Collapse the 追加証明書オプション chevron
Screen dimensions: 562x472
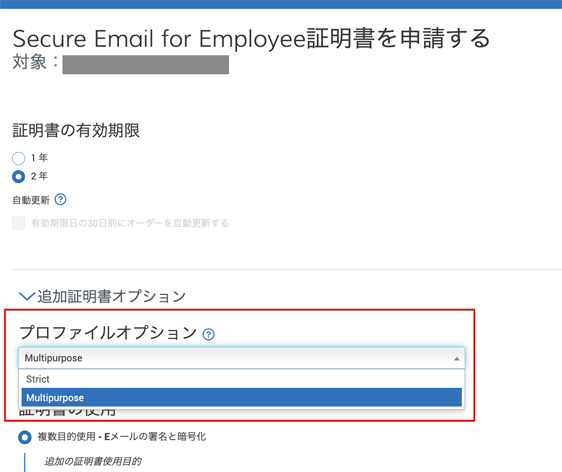pos(27,297)
